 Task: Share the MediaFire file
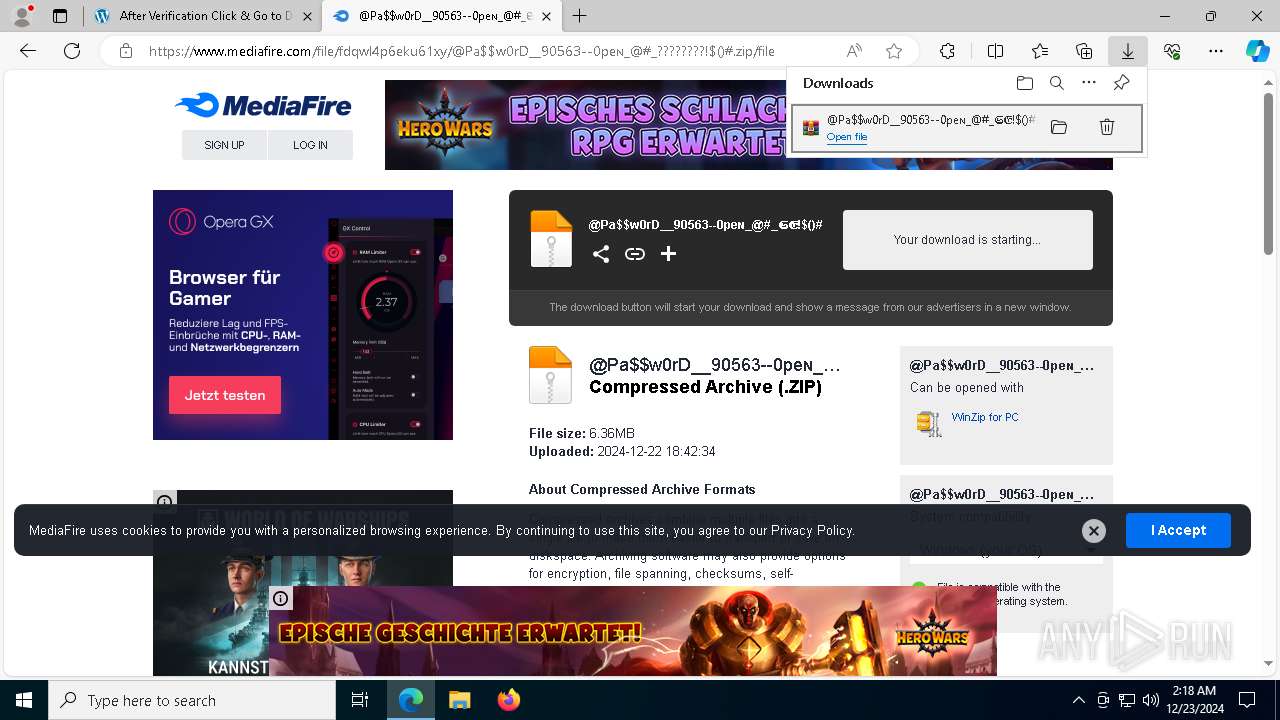click(601, 254)
